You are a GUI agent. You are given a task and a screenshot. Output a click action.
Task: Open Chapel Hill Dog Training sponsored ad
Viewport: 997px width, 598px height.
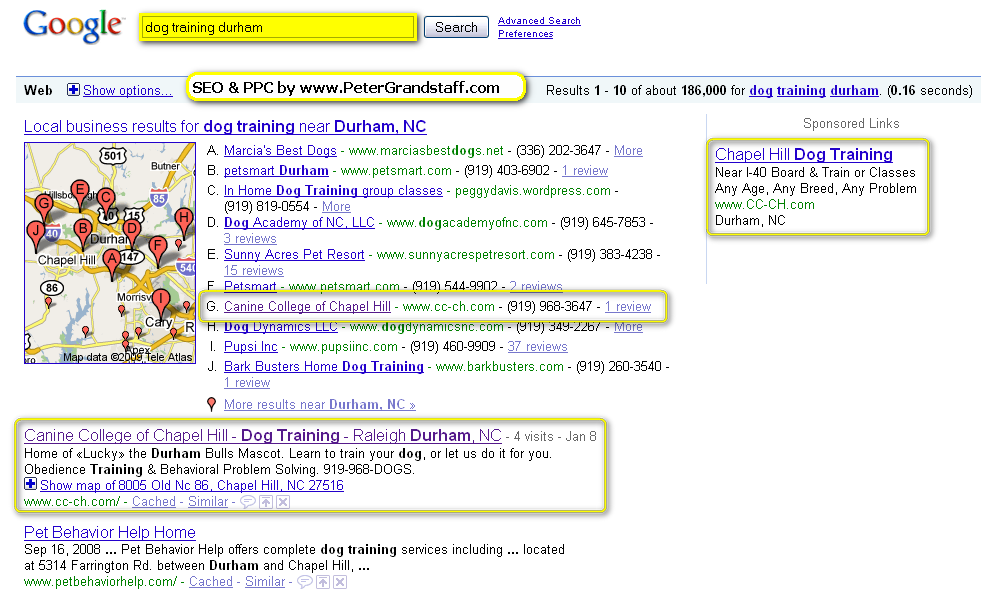[x=804, y=155]
